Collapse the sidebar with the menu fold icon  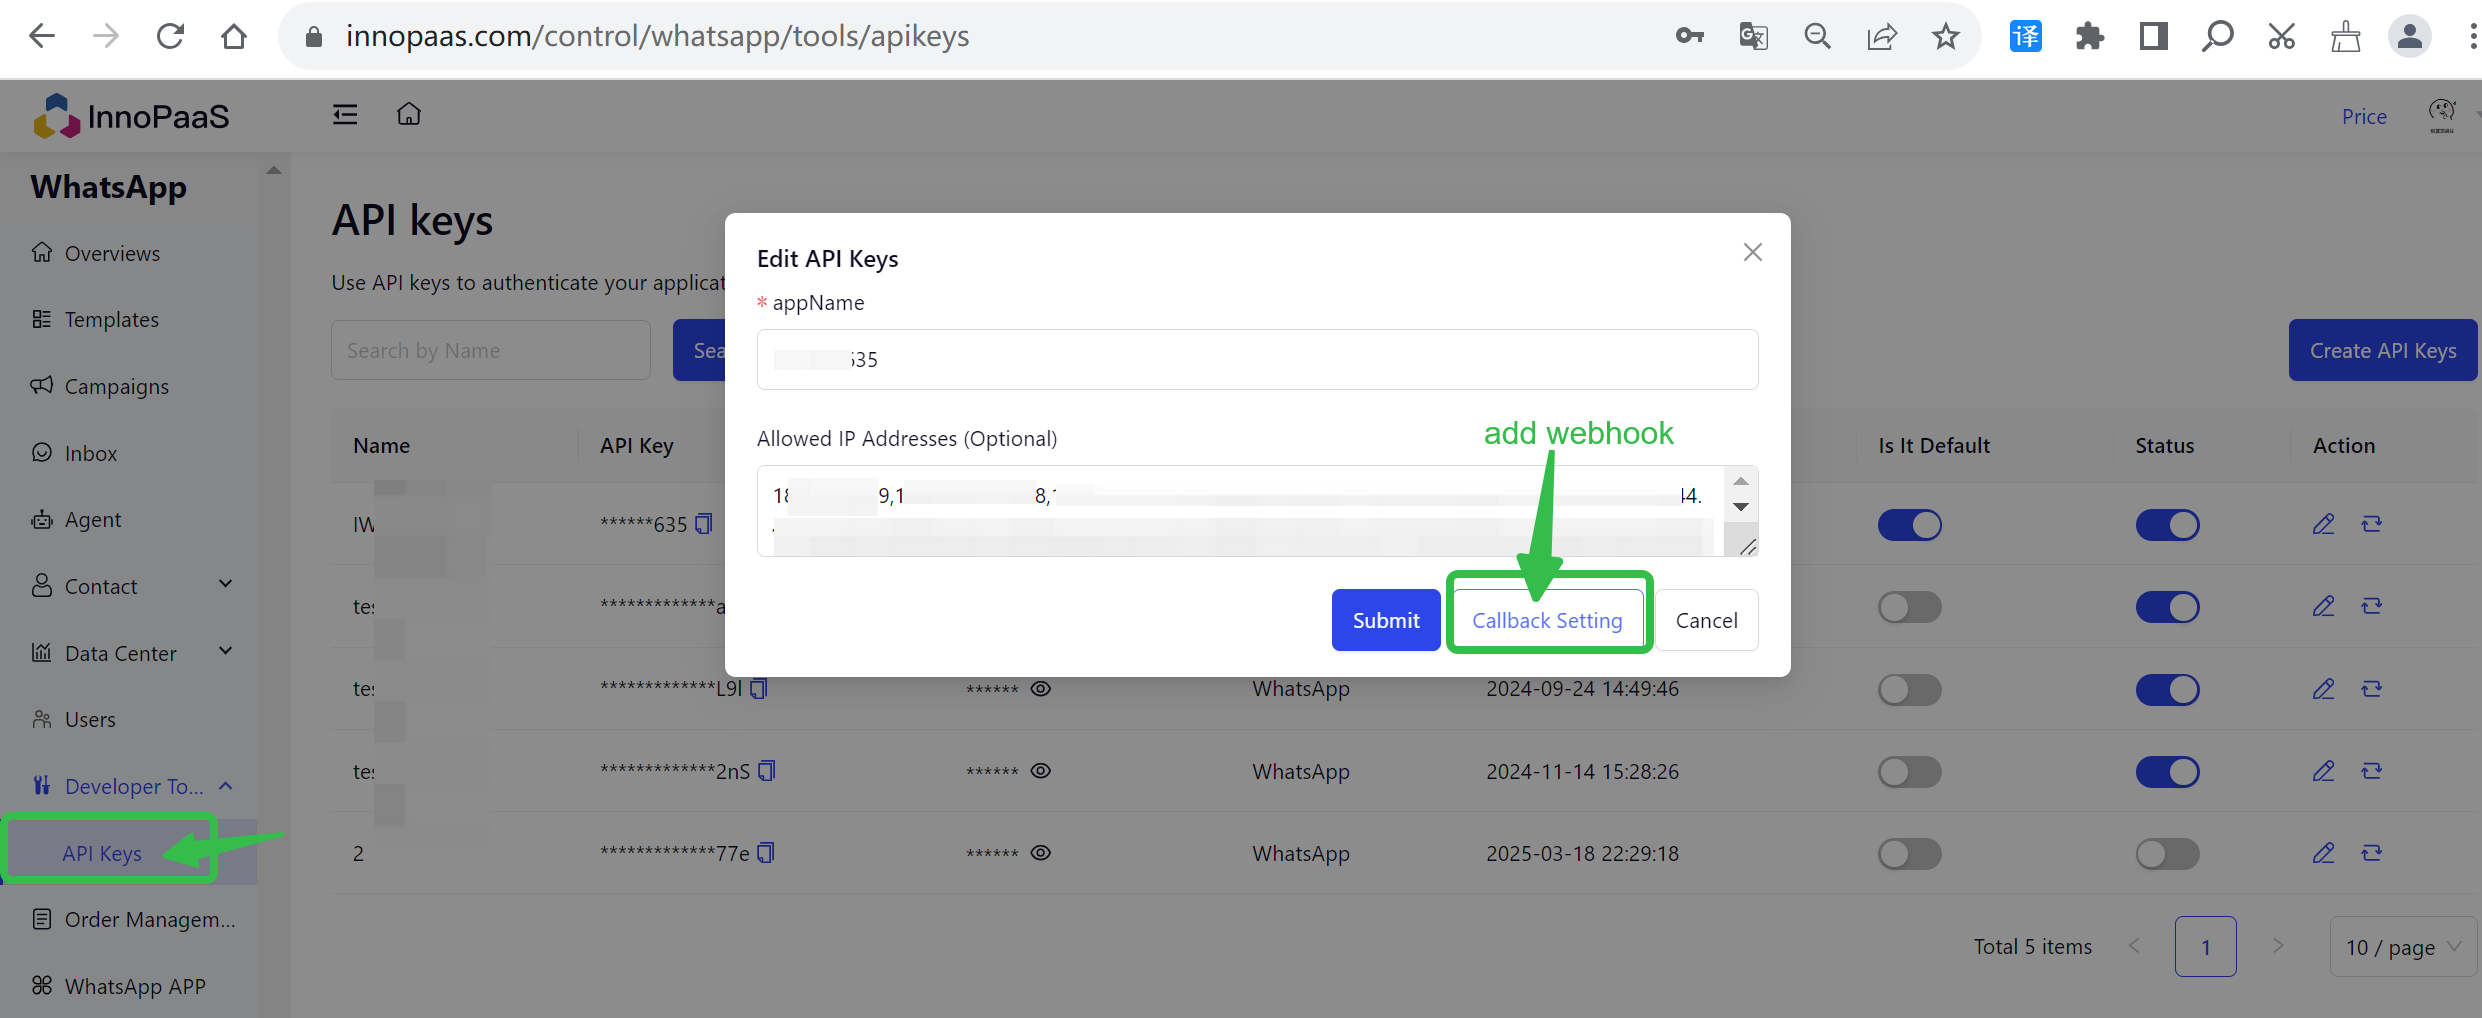345,115
